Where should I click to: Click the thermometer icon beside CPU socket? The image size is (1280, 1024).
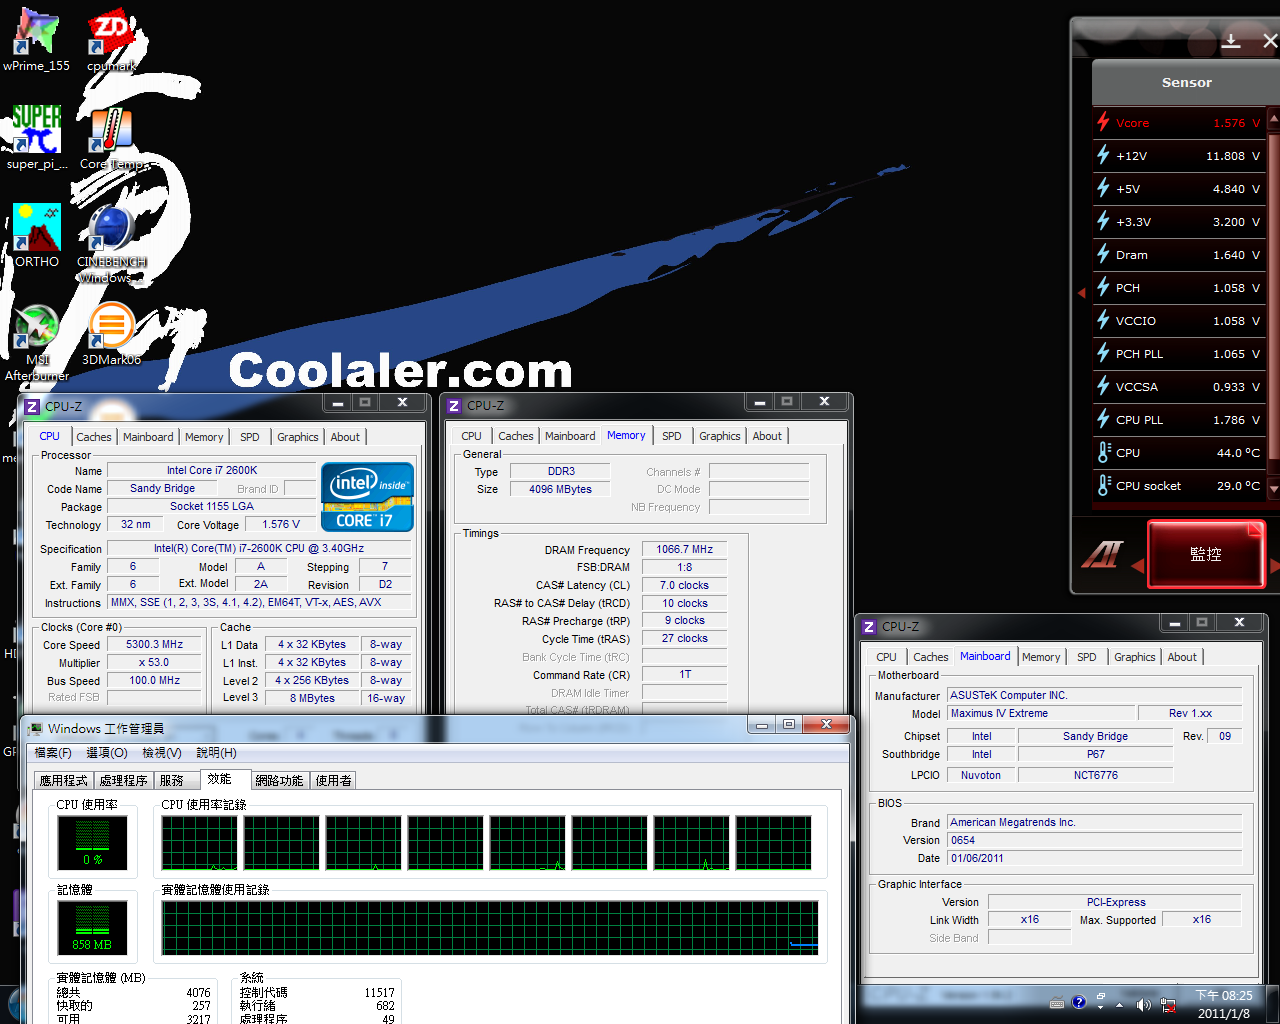(x=1103, y=485)
